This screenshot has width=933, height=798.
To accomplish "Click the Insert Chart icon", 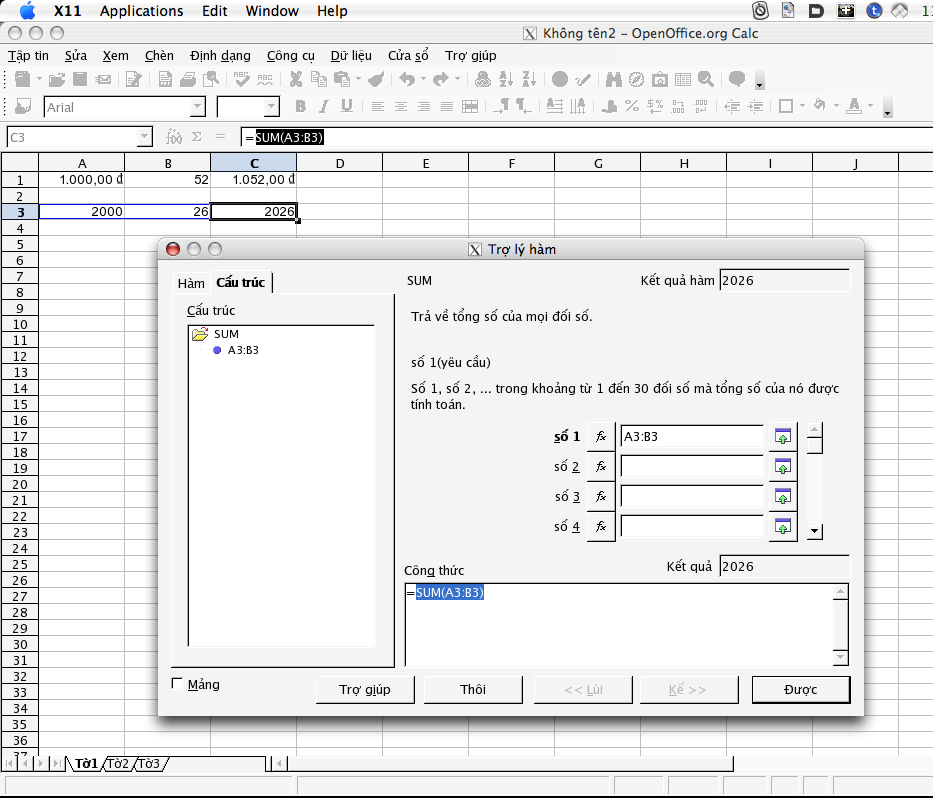I will [x=559, y=79].
